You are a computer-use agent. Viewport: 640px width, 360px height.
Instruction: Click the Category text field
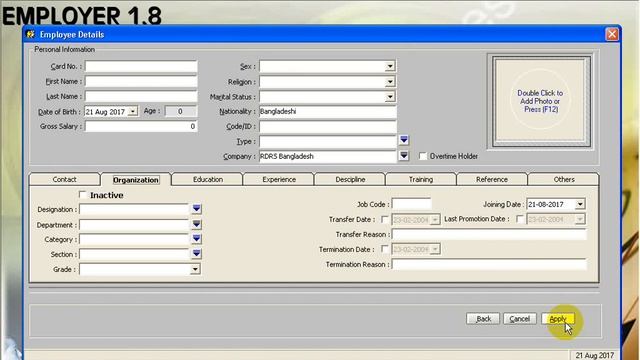(134, 239)
